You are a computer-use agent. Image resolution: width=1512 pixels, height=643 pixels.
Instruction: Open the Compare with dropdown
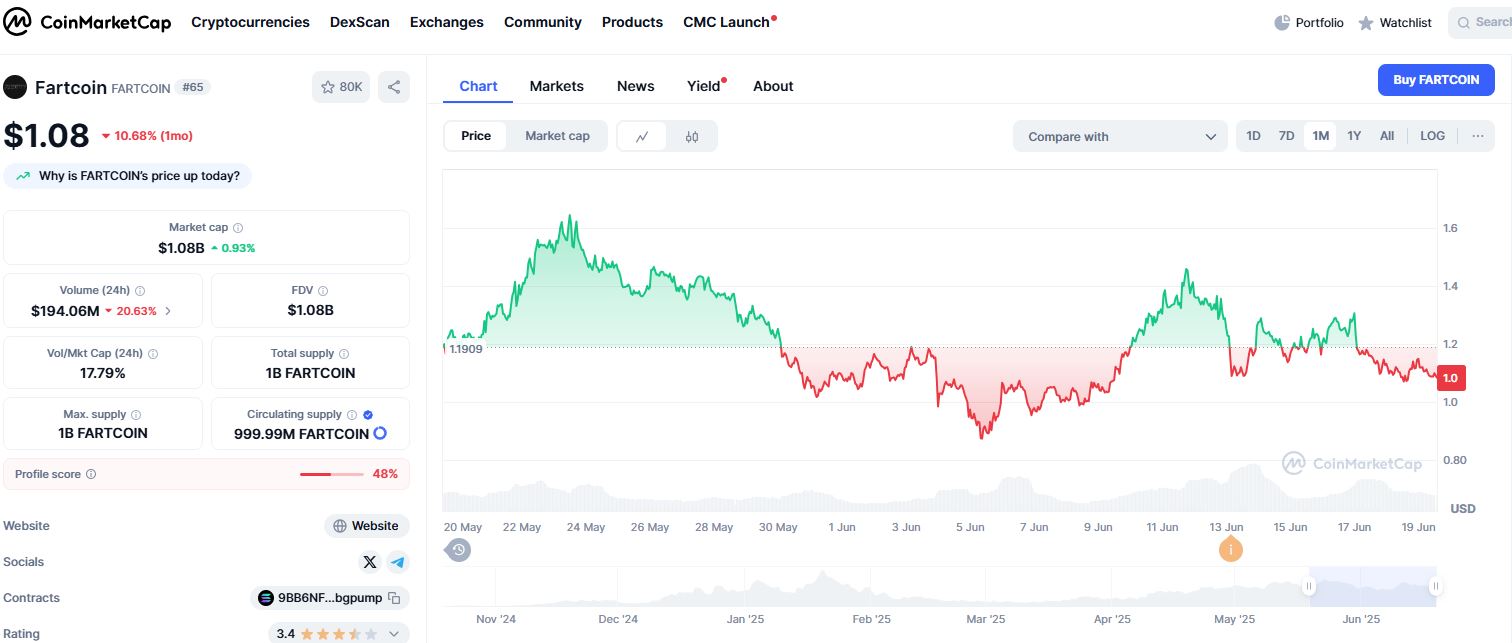pyautogui.click(x=1120, y=137)
